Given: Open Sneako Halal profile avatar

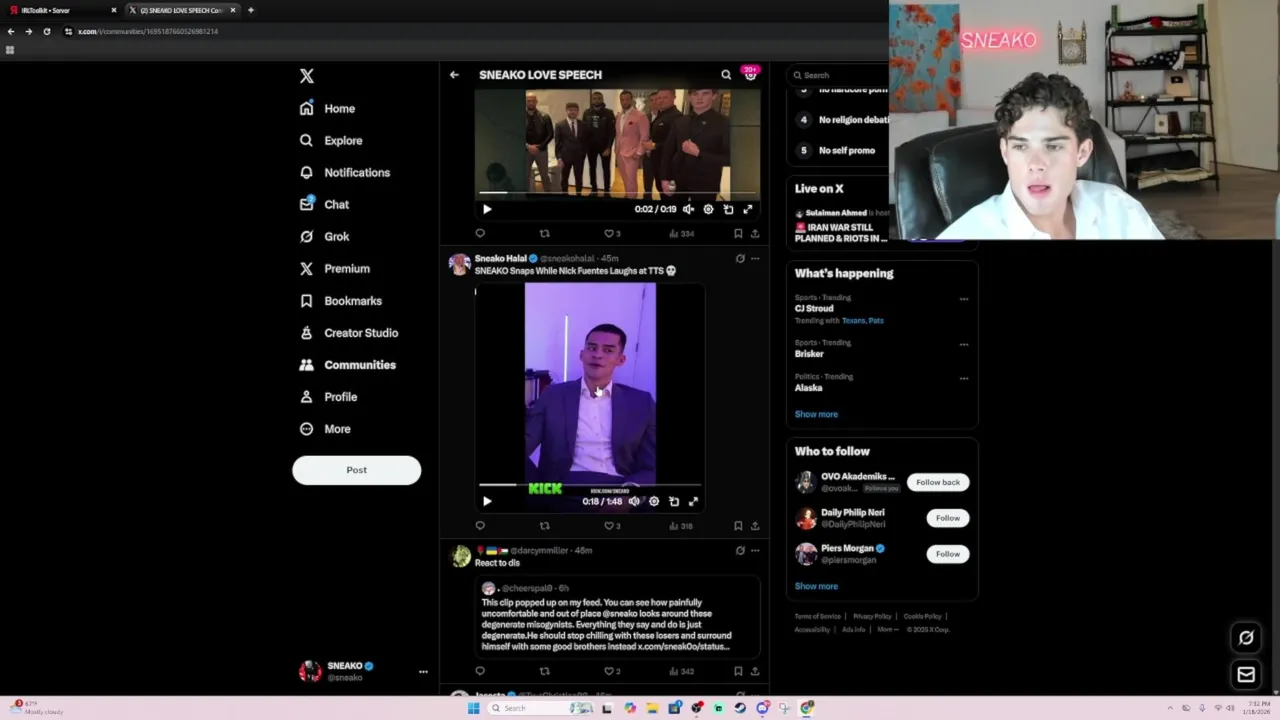Looking at the screenshot, I should 460,263.
